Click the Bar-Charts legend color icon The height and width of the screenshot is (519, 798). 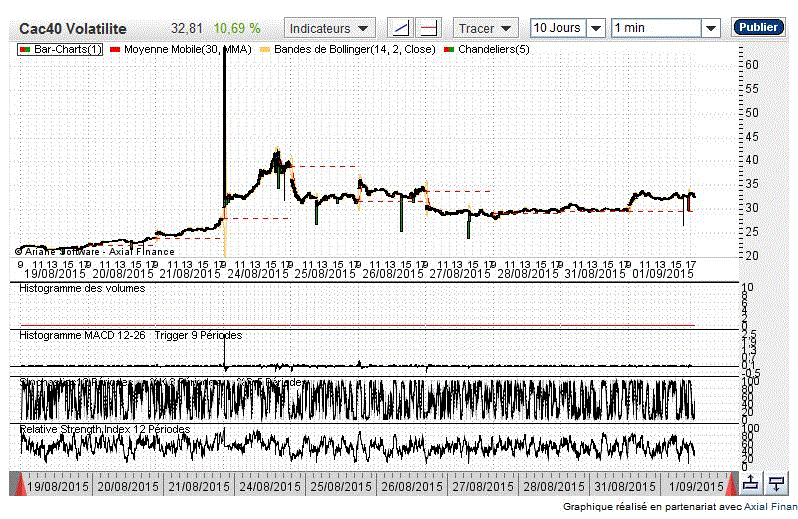pyautogui.click(x=25, y=49)
